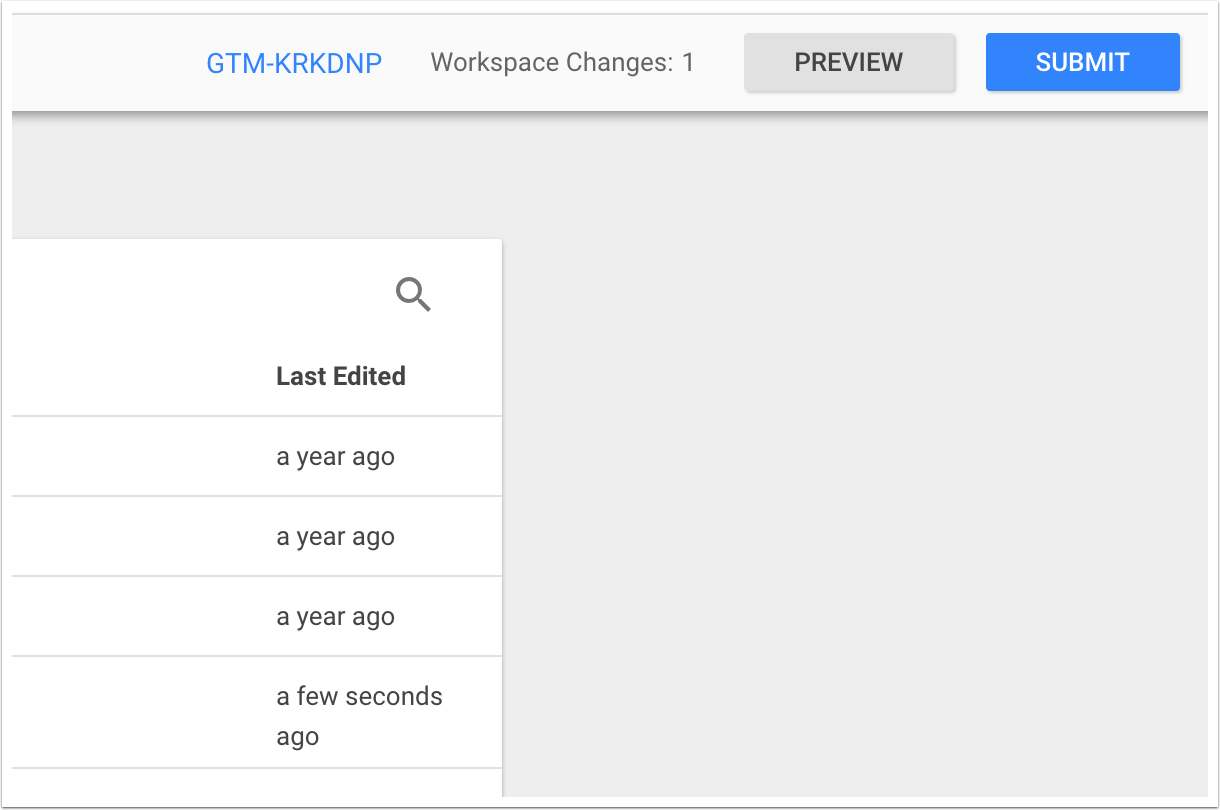
Task: Click the Workspace Changes counter
Action: pyautogui.click(x=561, y=62)
